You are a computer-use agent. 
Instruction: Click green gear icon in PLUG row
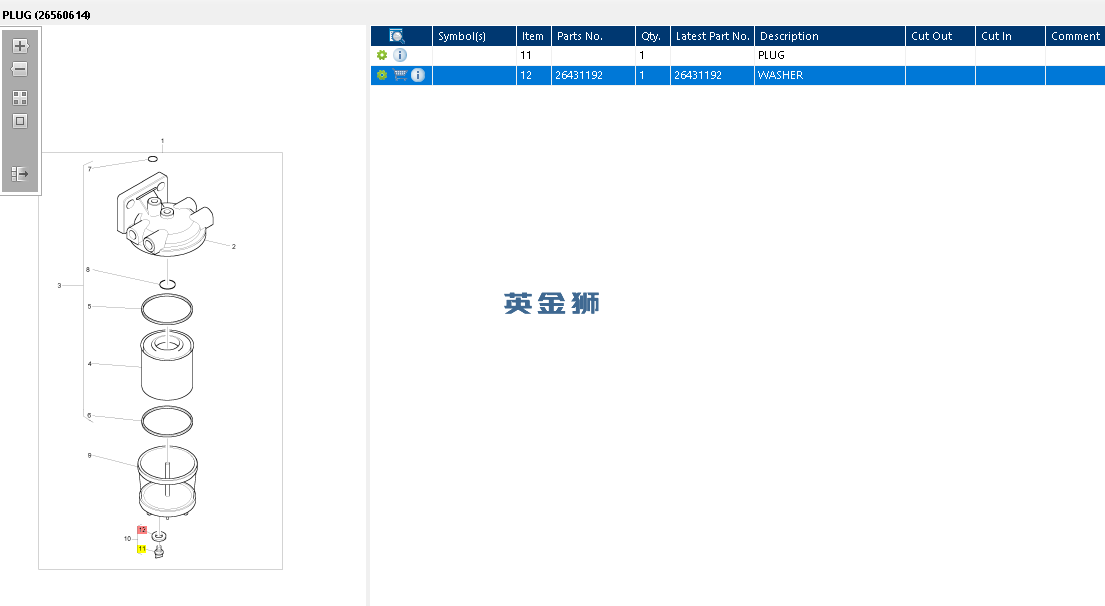click(x=382, y=55)
